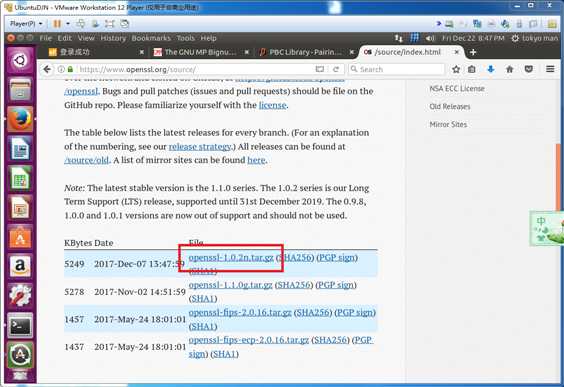
Task: Open Old Releases sidebar link
Action: pyautogui.click(x=450, y=106)
